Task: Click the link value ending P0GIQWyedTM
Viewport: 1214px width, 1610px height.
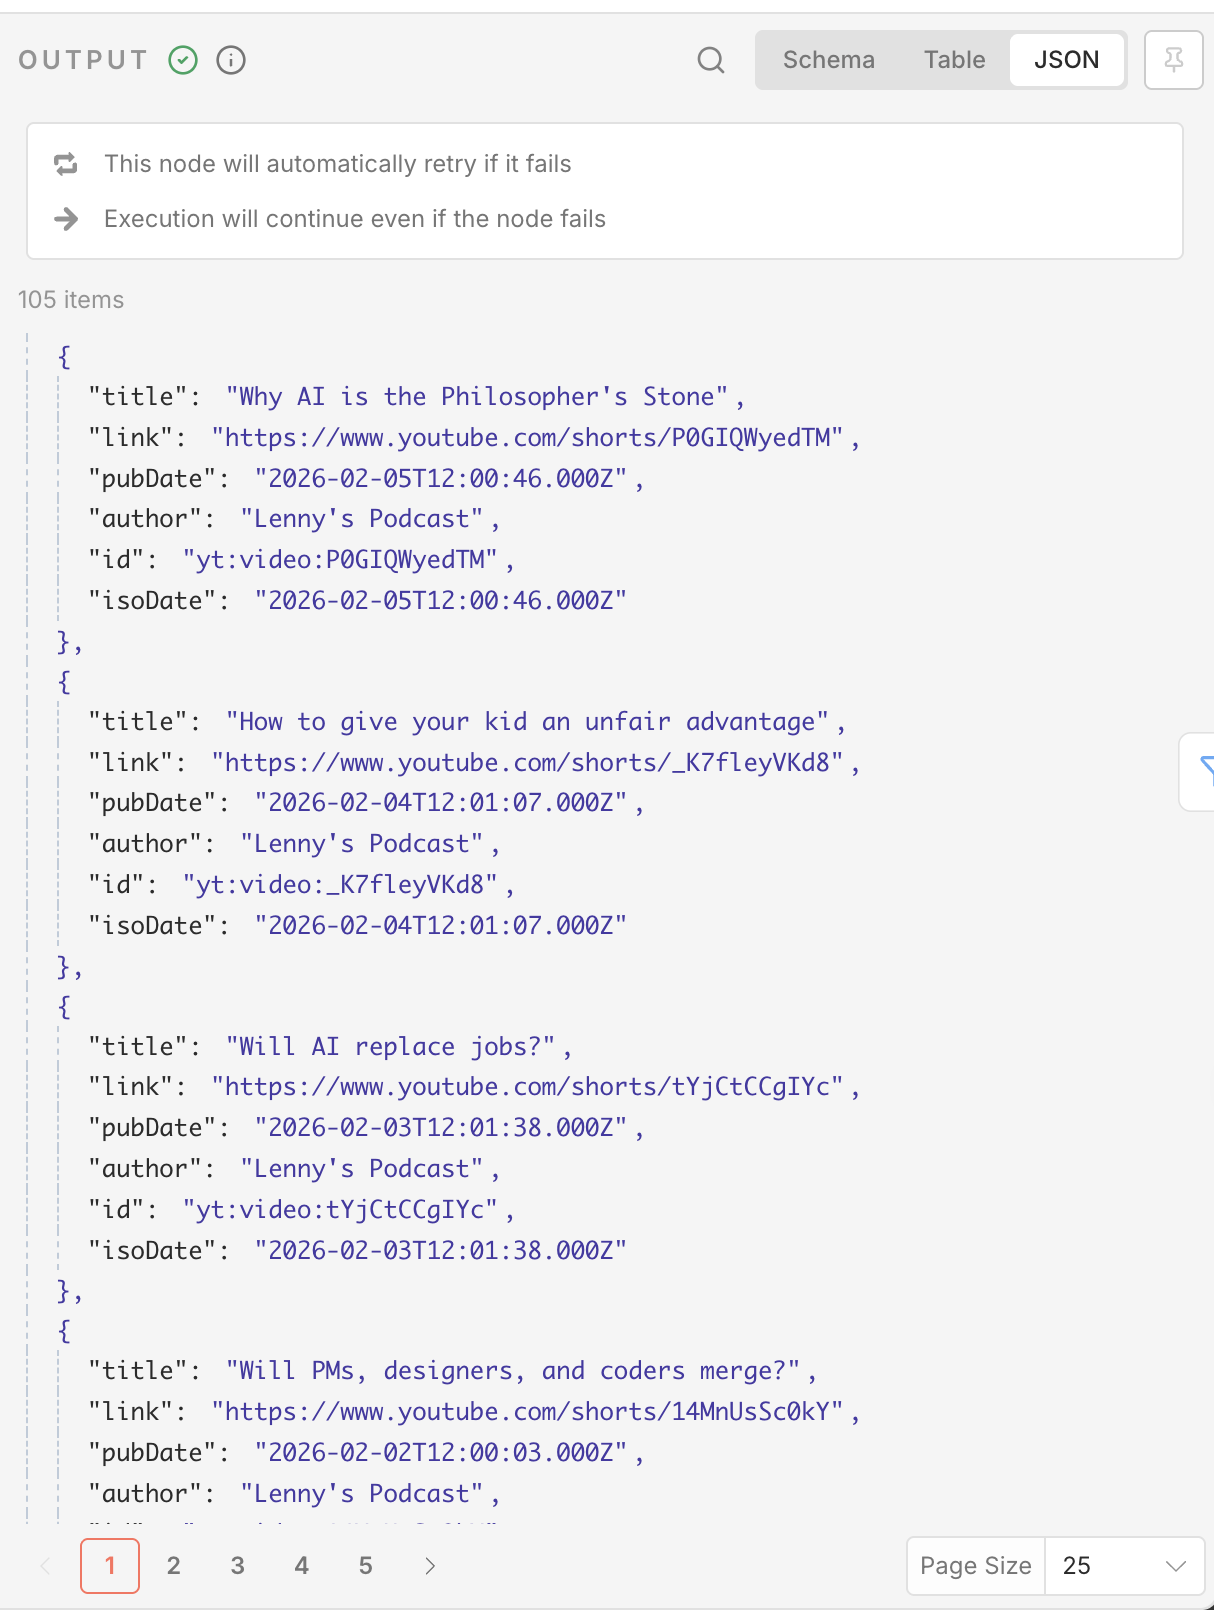Action: 528,438
